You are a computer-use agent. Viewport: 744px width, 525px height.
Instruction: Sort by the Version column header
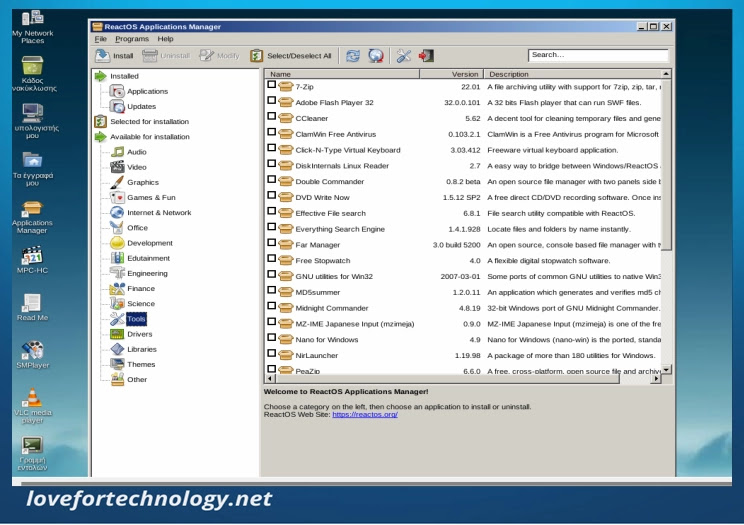pyautogui.click(x=451, y=74)
